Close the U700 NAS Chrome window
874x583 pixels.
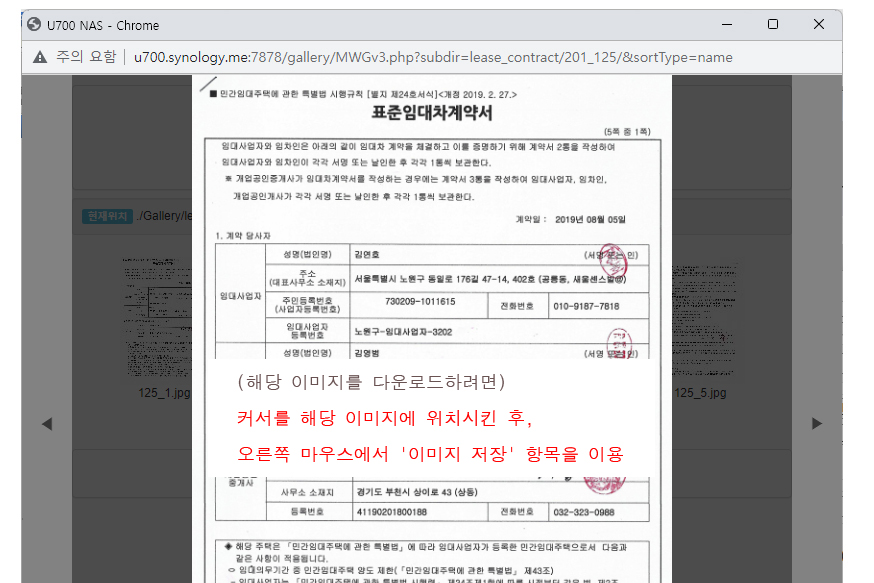pos(819,24)
